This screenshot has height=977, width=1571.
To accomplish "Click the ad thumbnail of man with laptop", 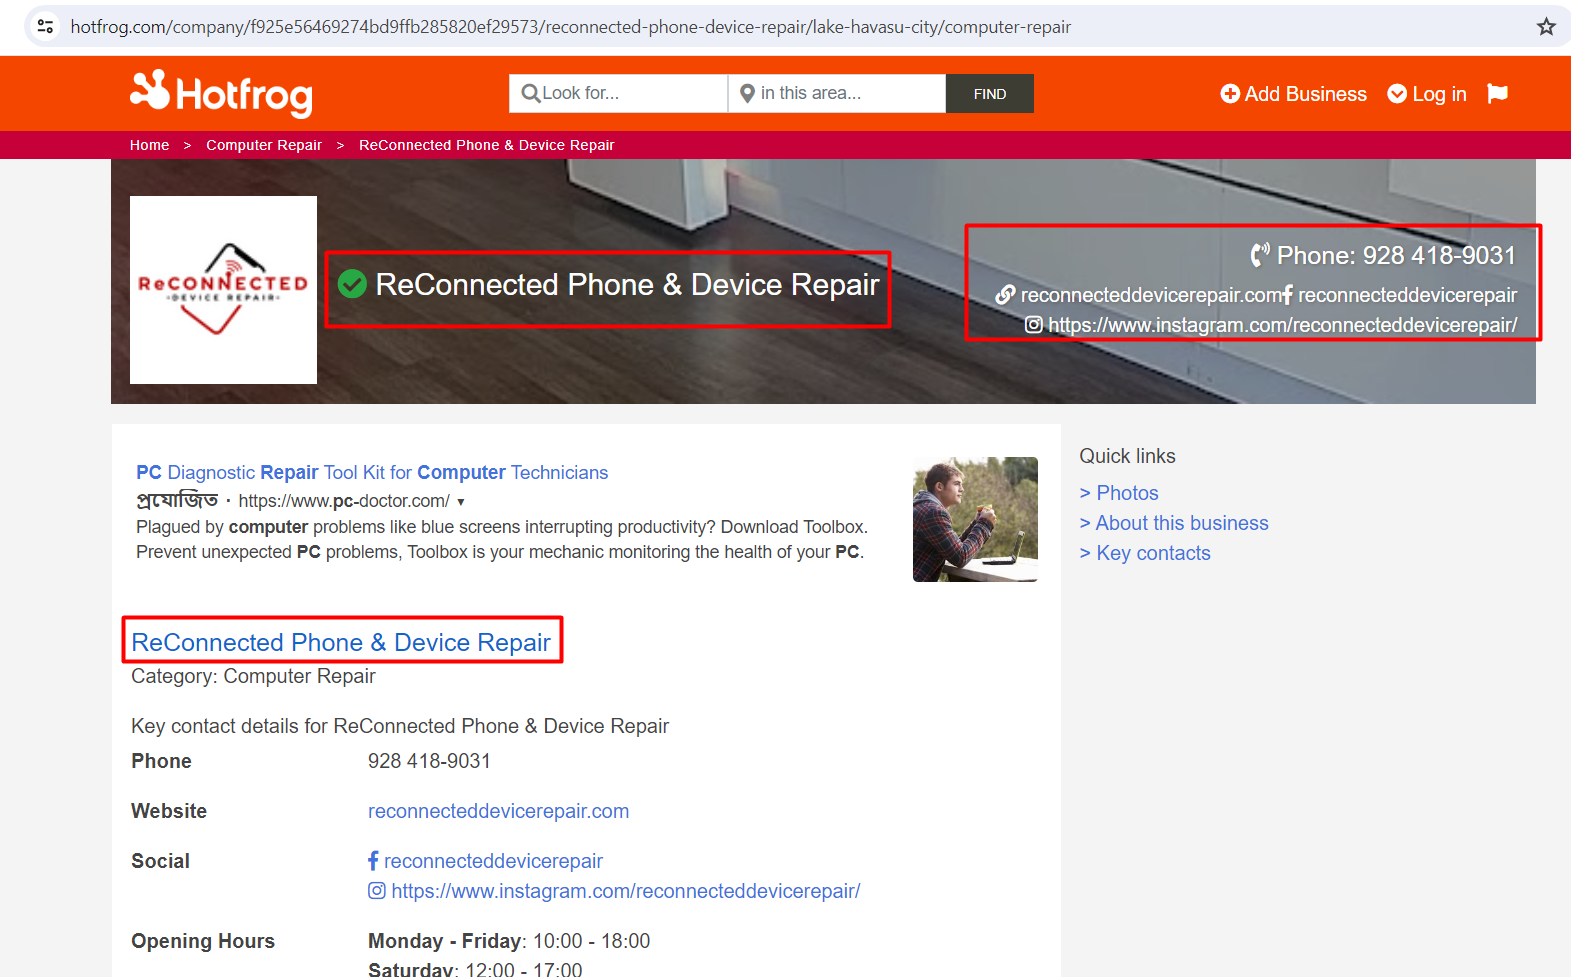I will click(975, 519).
